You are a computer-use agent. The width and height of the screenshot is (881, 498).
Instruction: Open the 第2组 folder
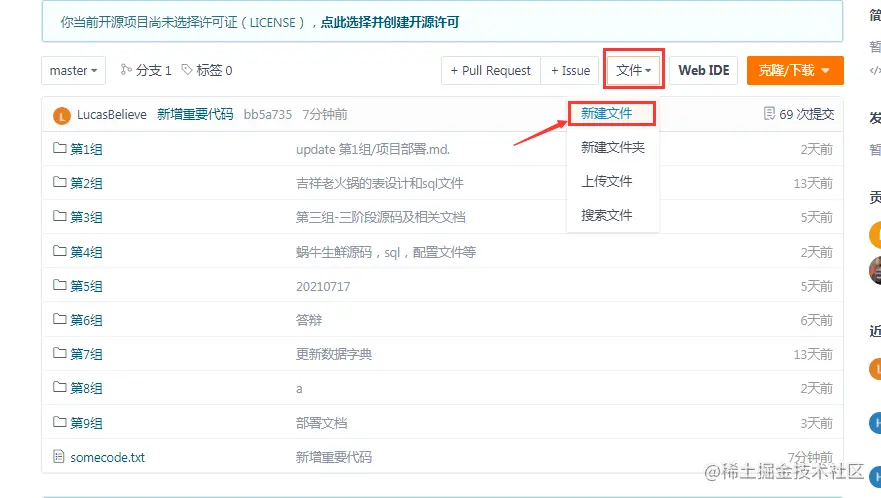[86, 183]
